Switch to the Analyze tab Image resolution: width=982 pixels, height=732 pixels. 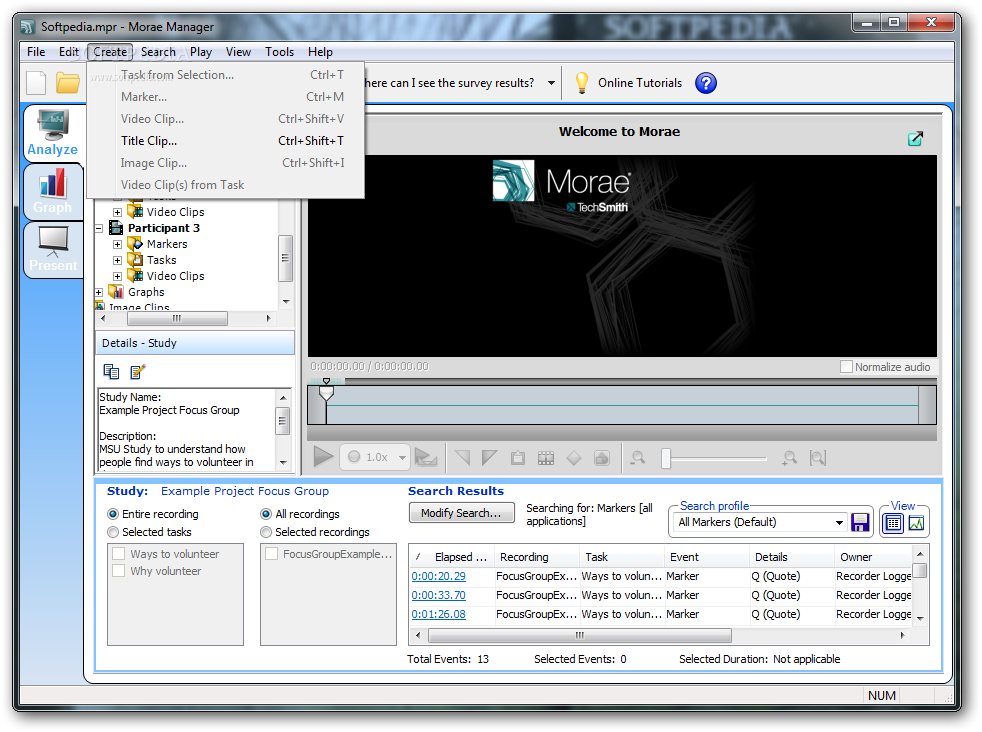tap(53, 132)
